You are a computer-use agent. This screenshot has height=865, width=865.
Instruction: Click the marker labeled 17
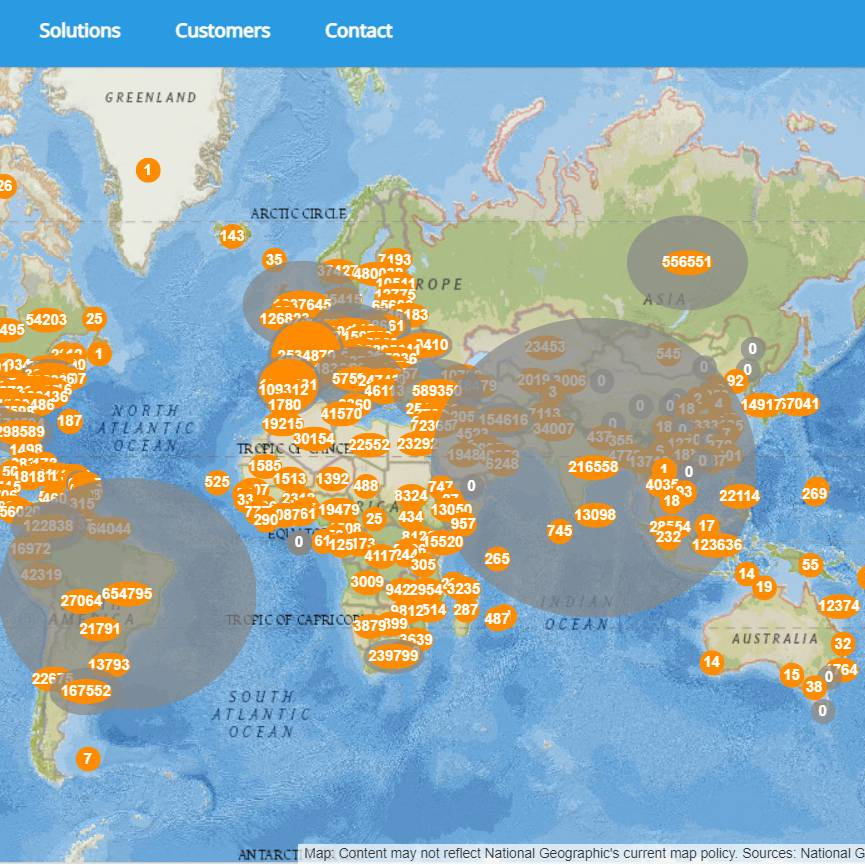click(707, 526)
